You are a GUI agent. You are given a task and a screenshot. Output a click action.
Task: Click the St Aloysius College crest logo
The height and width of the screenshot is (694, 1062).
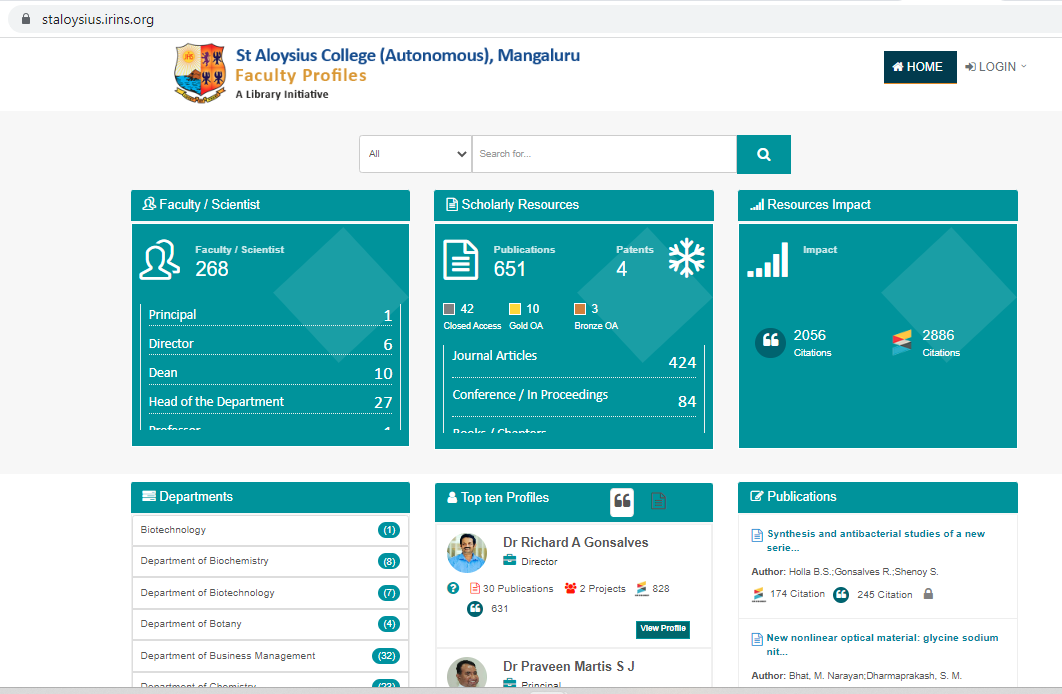pyautogui.click(x=200, y=73)
